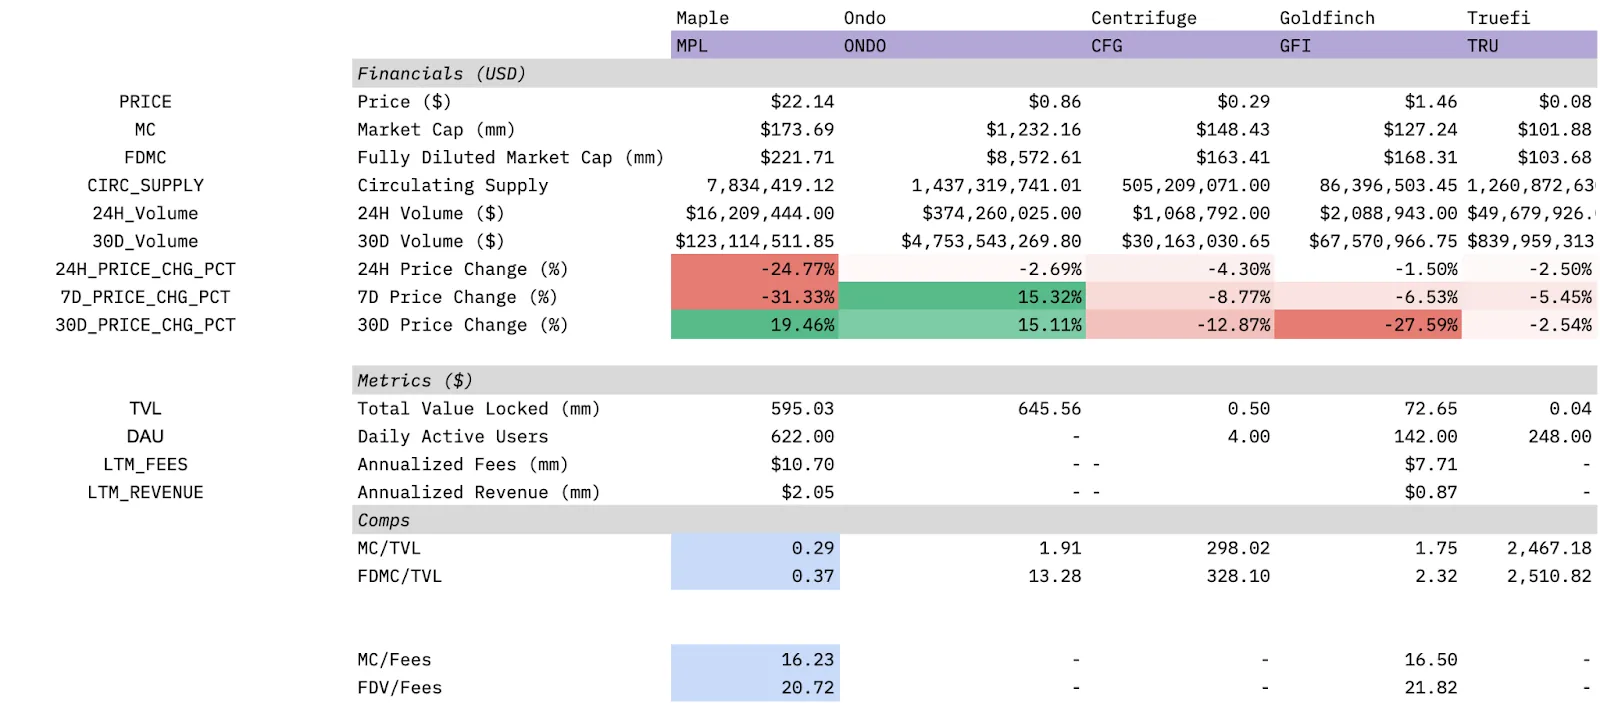Click Maple FDV/Fees value 20.72
Viewport: 1600px width, 703px height.
(x=755, y=687)
